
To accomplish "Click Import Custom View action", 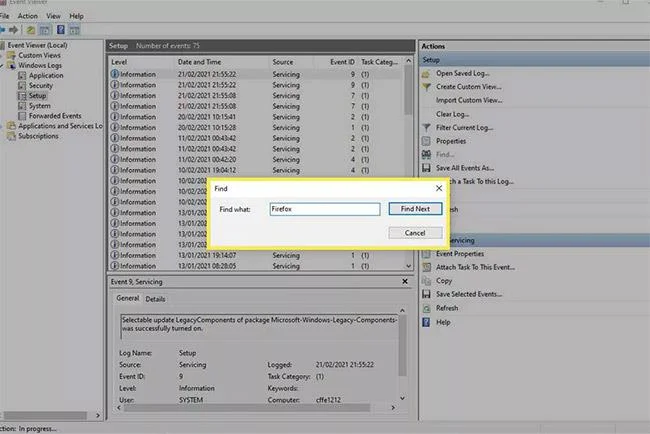I will coord(469,100).
